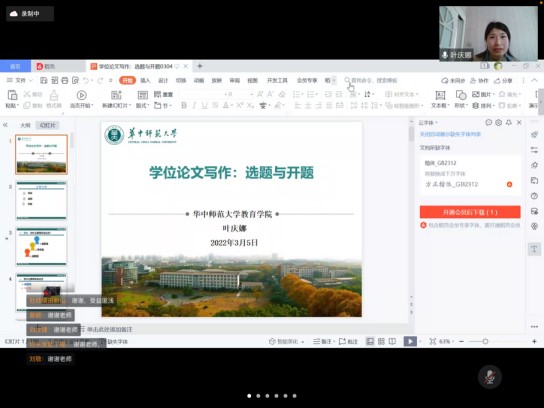Click the print preview icon
Screen dimensions: 544x408
[x=75, y=80]
